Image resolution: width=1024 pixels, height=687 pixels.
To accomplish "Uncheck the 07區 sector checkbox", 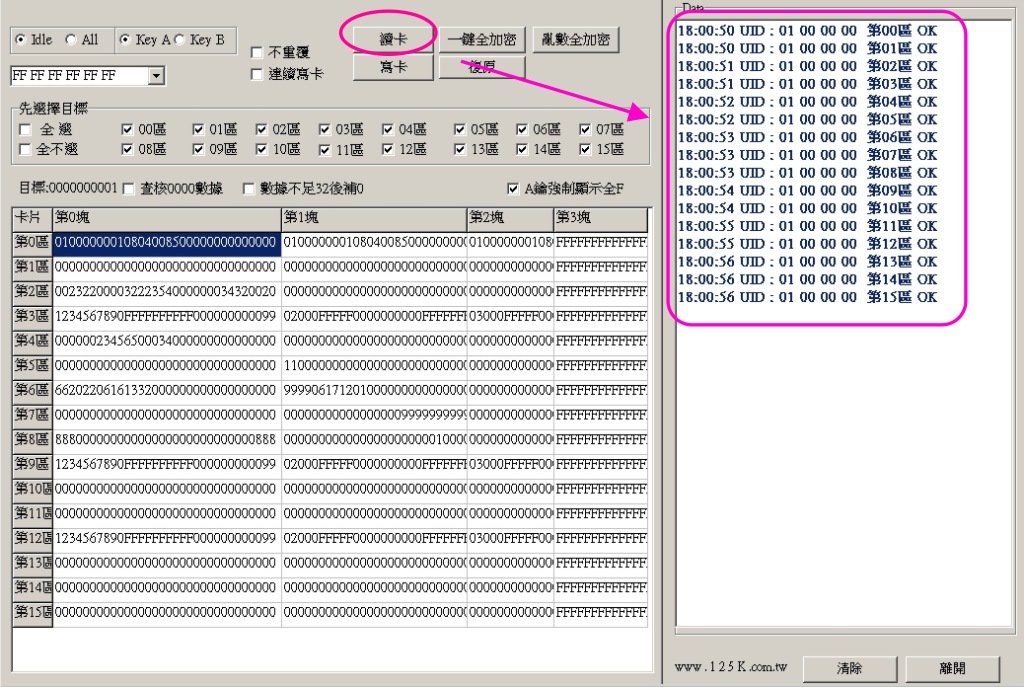I will (x=586, y=130).
